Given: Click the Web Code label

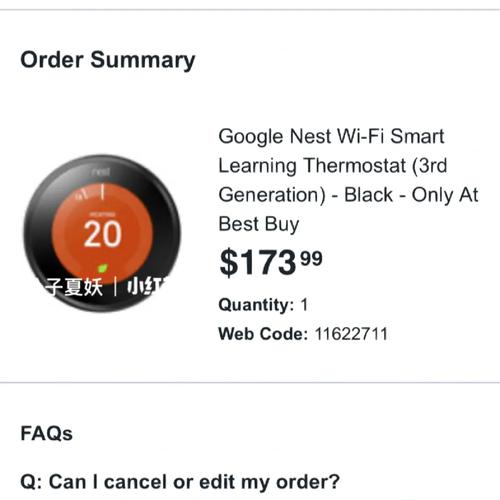Looking at the screenshot, I should coord(263,334).
